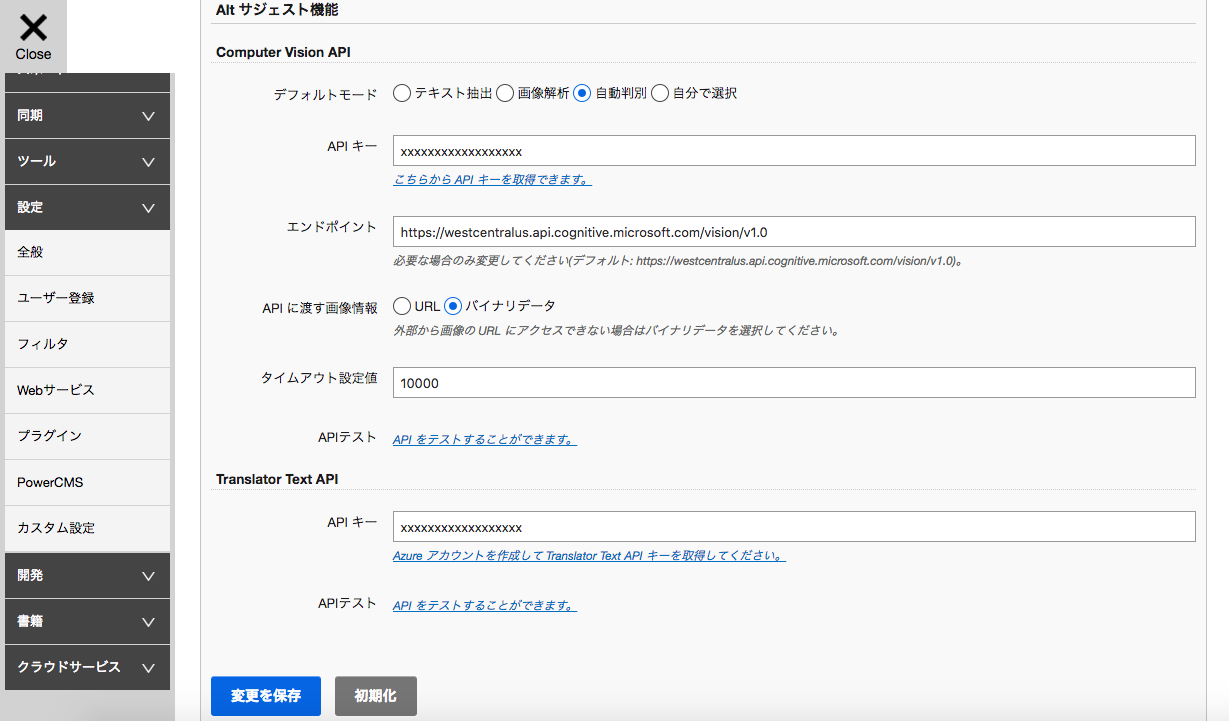The height and width of the screenshot is (721, 1229).
Task: Click the API に渡す画像情報 label
Action: coord(320,308)
